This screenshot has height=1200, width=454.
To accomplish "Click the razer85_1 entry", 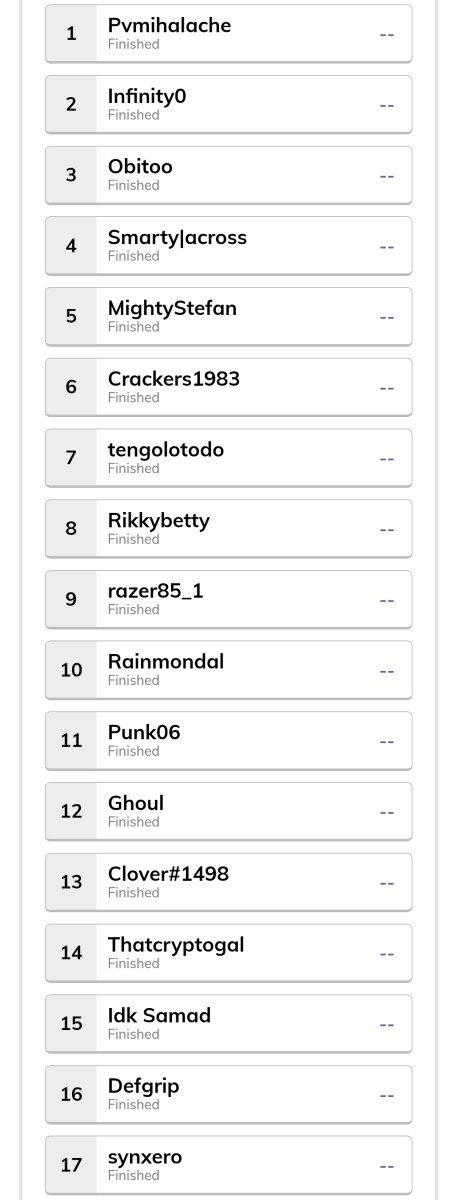I will point(228,599).
